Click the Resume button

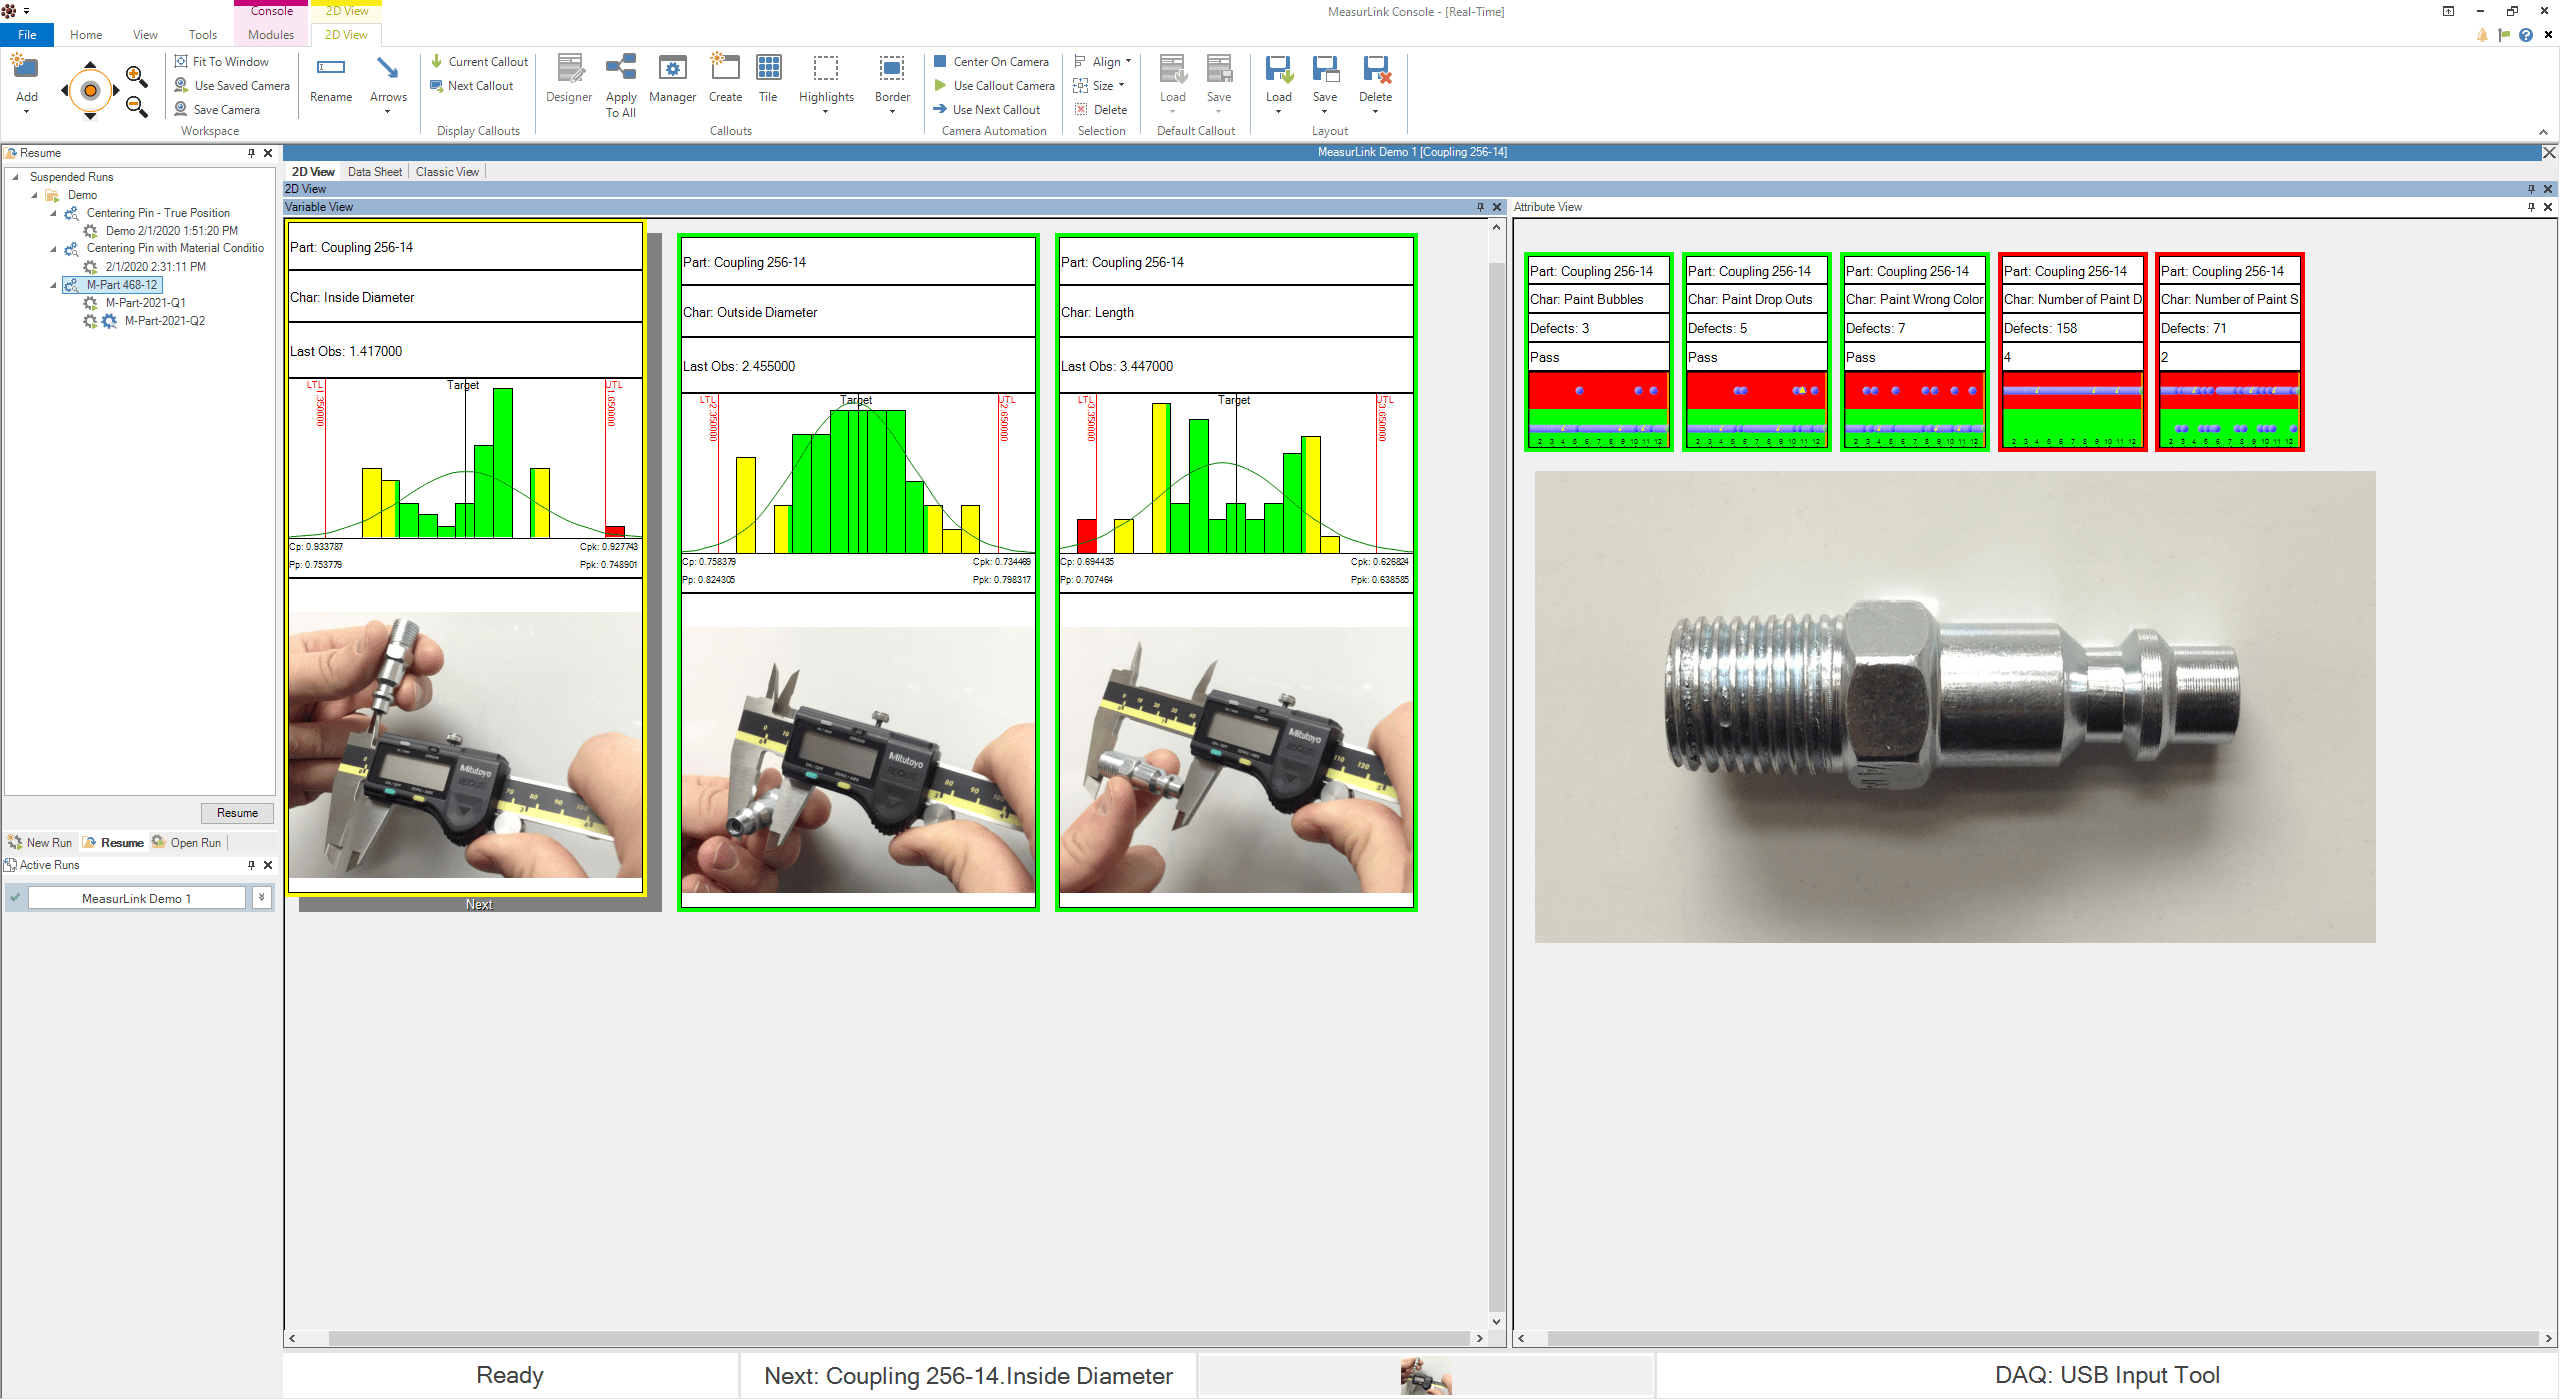pyautogui.click(x=237, y=813)
